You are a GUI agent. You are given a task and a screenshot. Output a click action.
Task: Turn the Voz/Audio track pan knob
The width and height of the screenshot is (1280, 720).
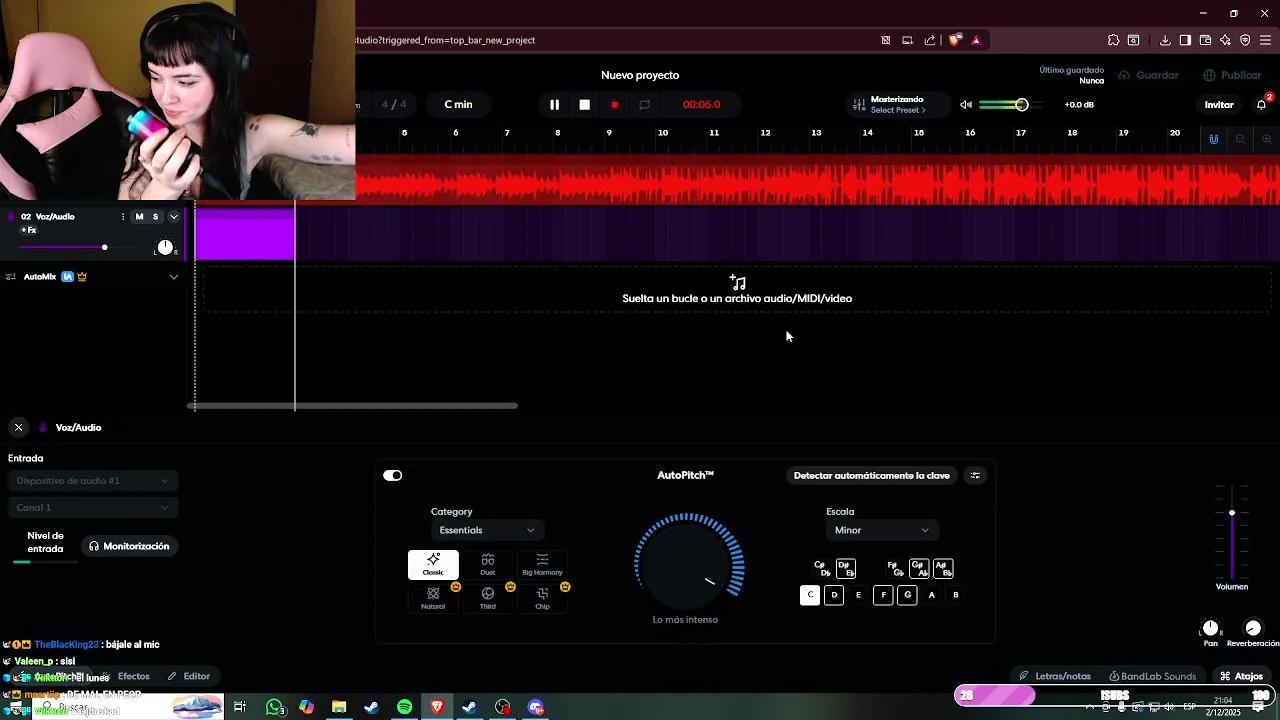click(x=165, y=247)
